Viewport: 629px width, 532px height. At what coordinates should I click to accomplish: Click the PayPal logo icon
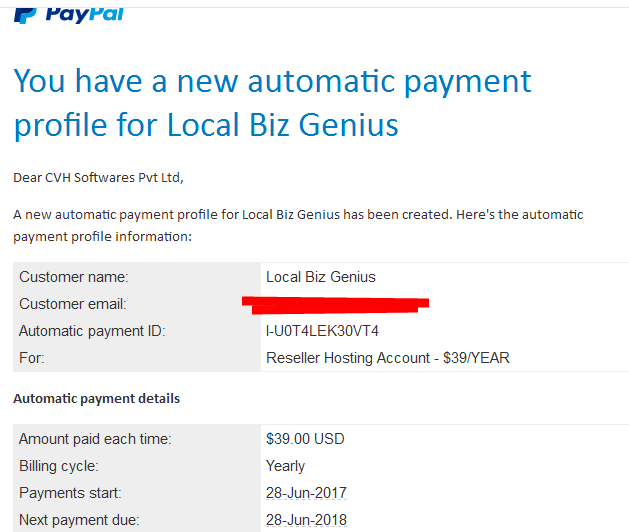pos(25,15)
